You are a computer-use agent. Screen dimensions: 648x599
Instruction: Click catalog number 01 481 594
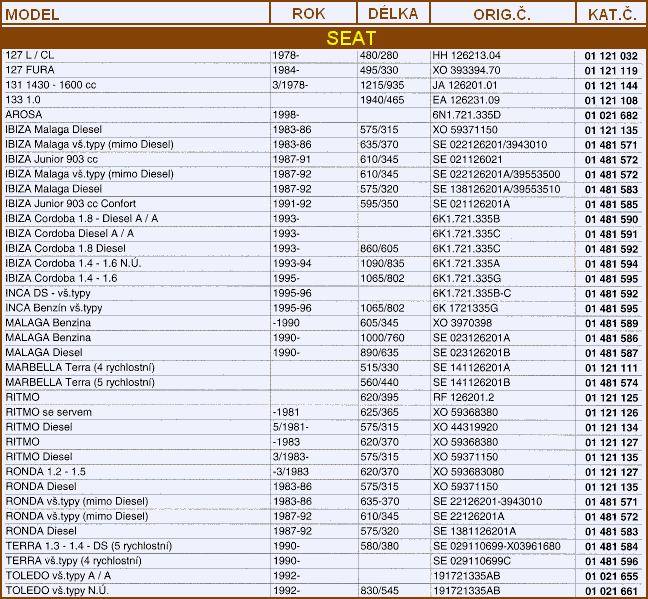(611, 264)
